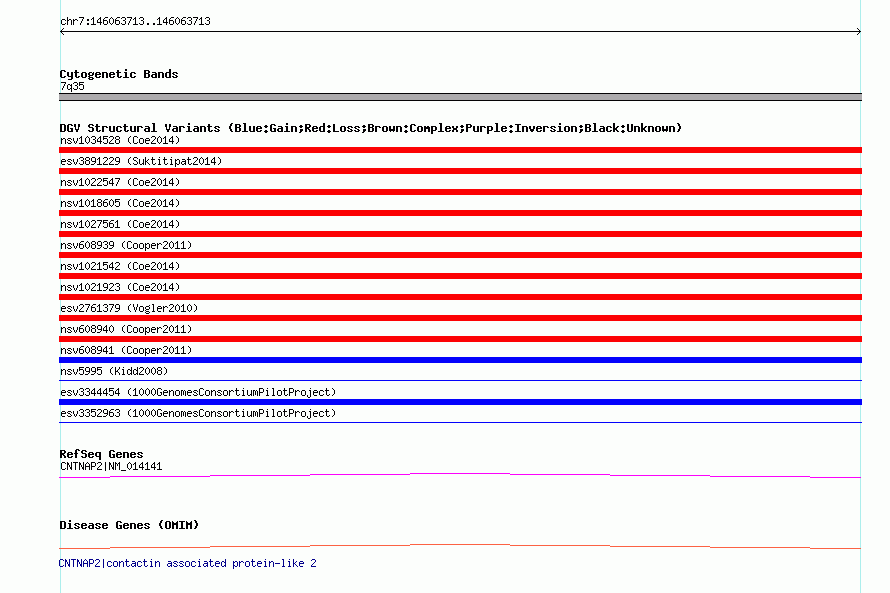The height and width of the screenshot is (593, 890).
Task: Click the nsv608940 (Cooper2011) red bar
Action: point(460,339)
